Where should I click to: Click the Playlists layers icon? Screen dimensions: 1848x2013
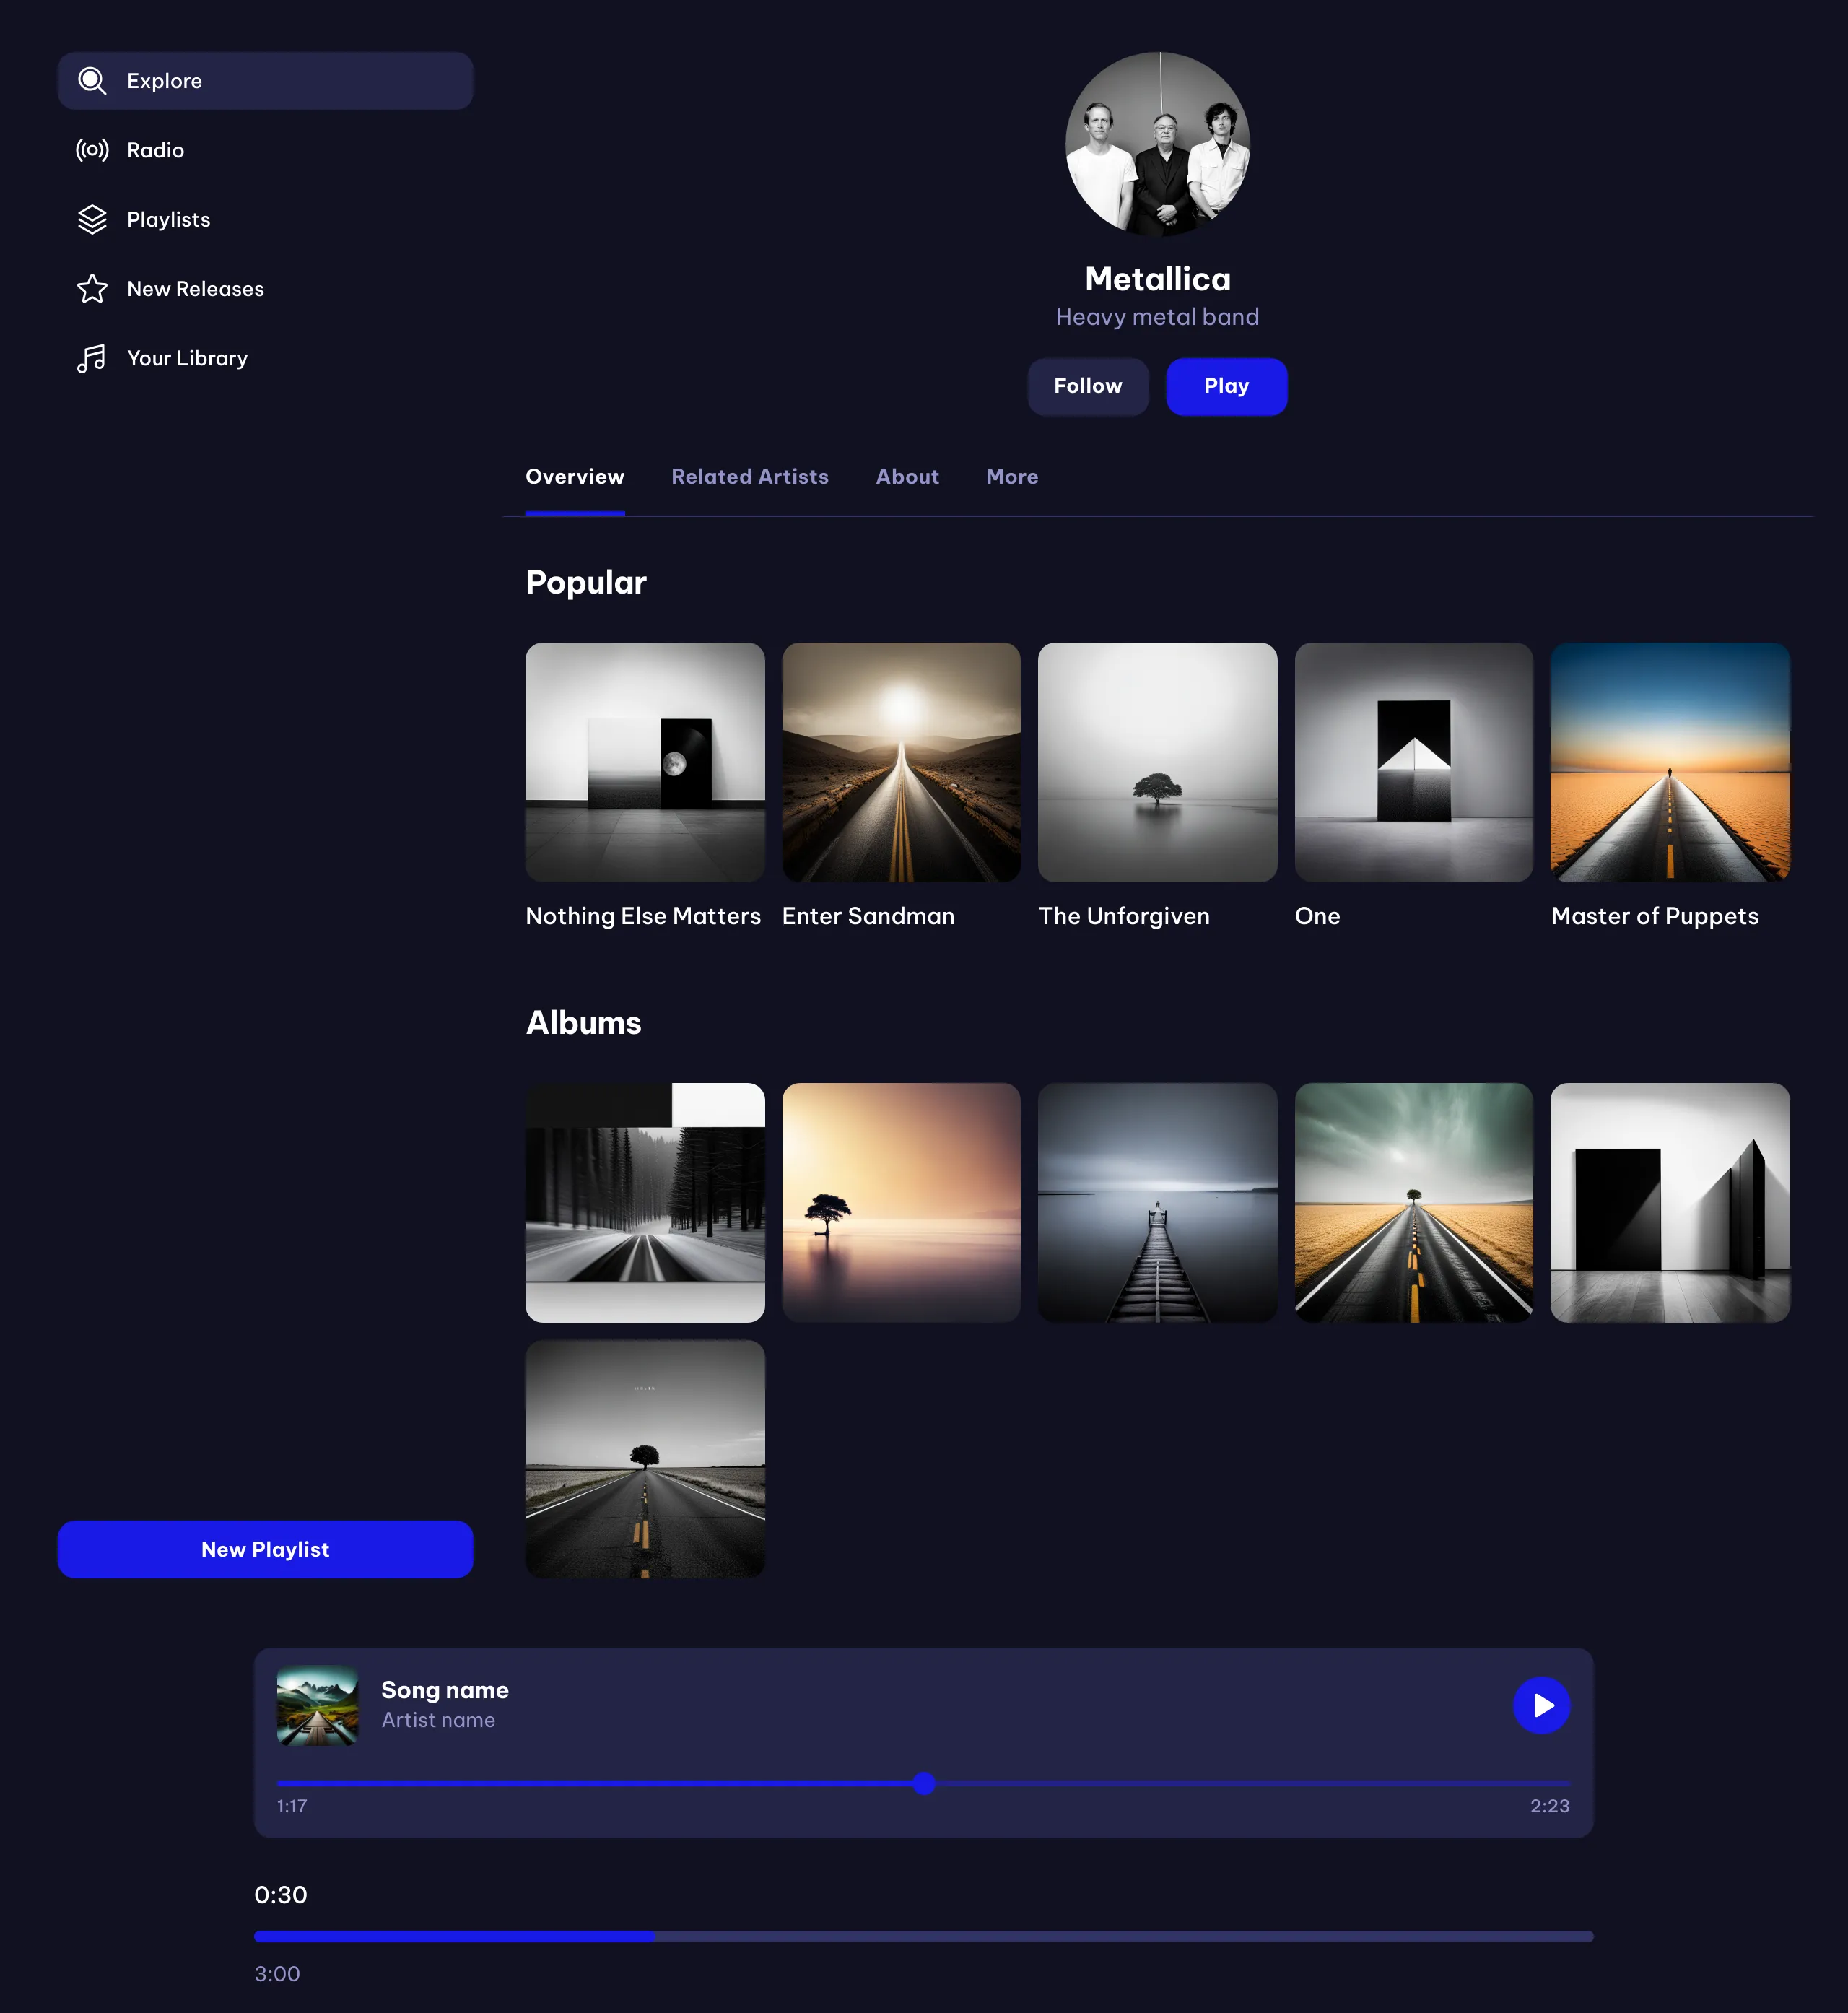coord(92,219)
